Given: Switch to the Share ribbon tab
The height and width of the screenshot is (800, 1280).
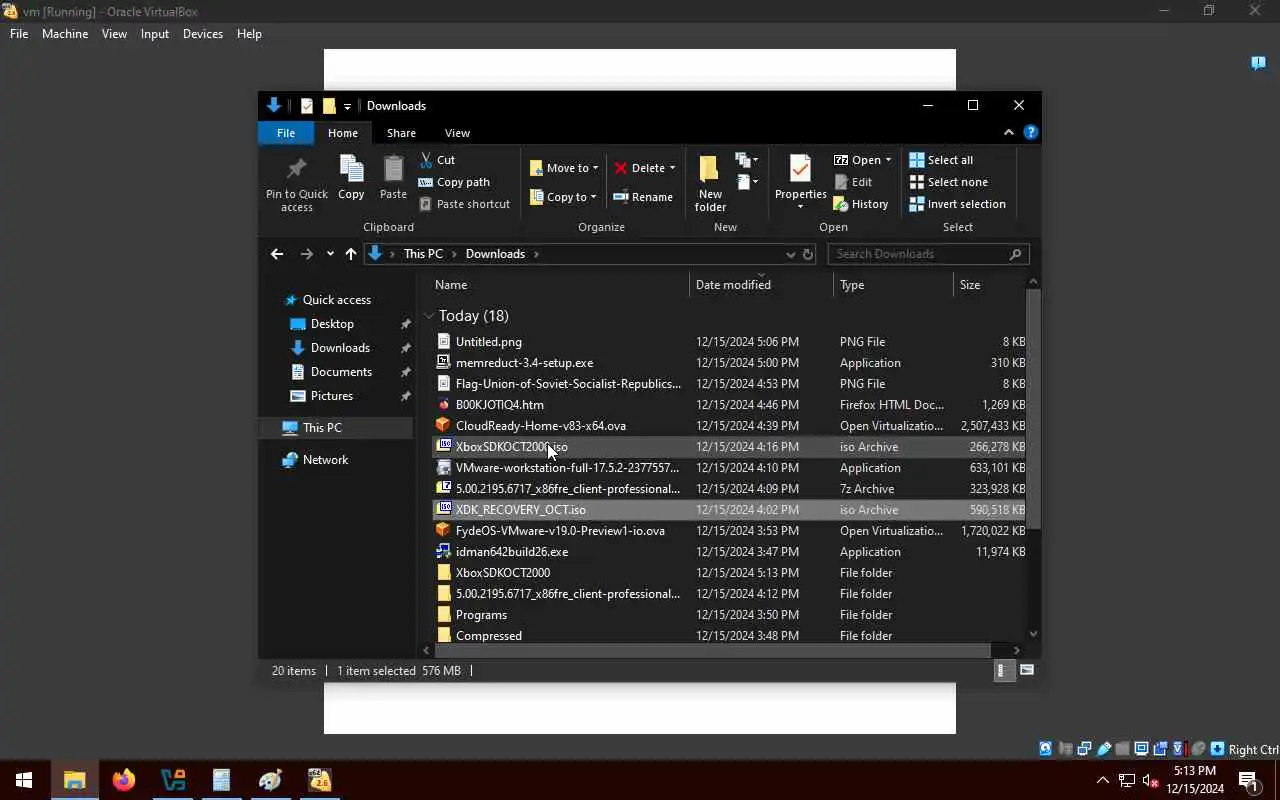Looking at the screenshot, I should [401, 133].
